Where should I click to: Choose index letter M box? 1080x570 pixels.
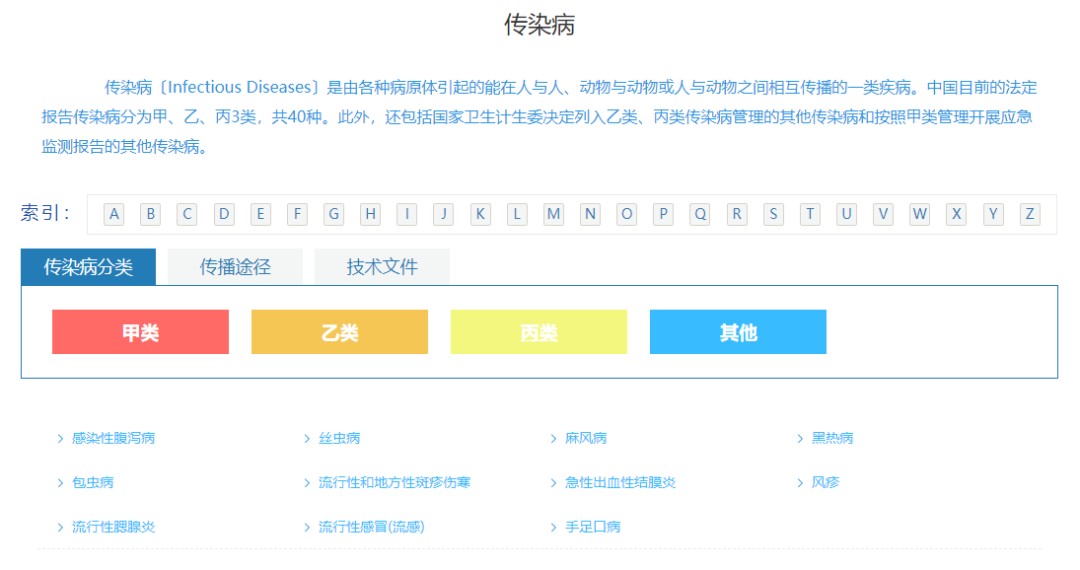tap(554, 214)
